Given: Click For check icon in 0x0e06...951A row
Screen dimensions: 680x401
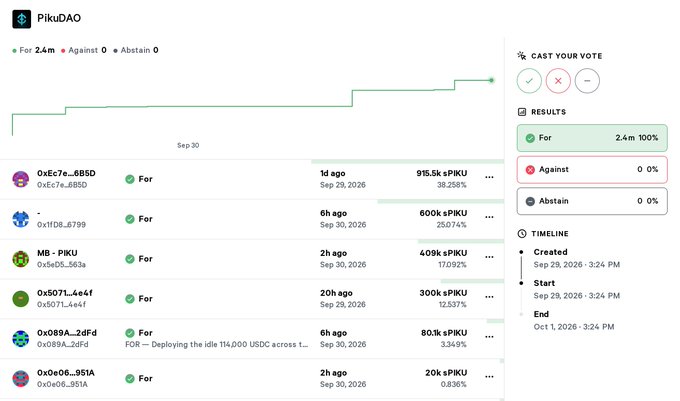Looking at the screenshot, I should pos(130,378).
